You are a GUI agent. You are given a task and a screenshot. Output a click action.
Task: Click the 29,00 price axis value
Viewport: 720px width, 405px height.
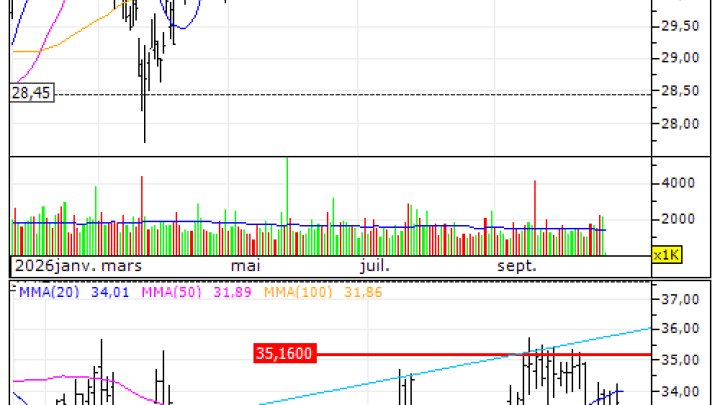(x=680, y=58)
